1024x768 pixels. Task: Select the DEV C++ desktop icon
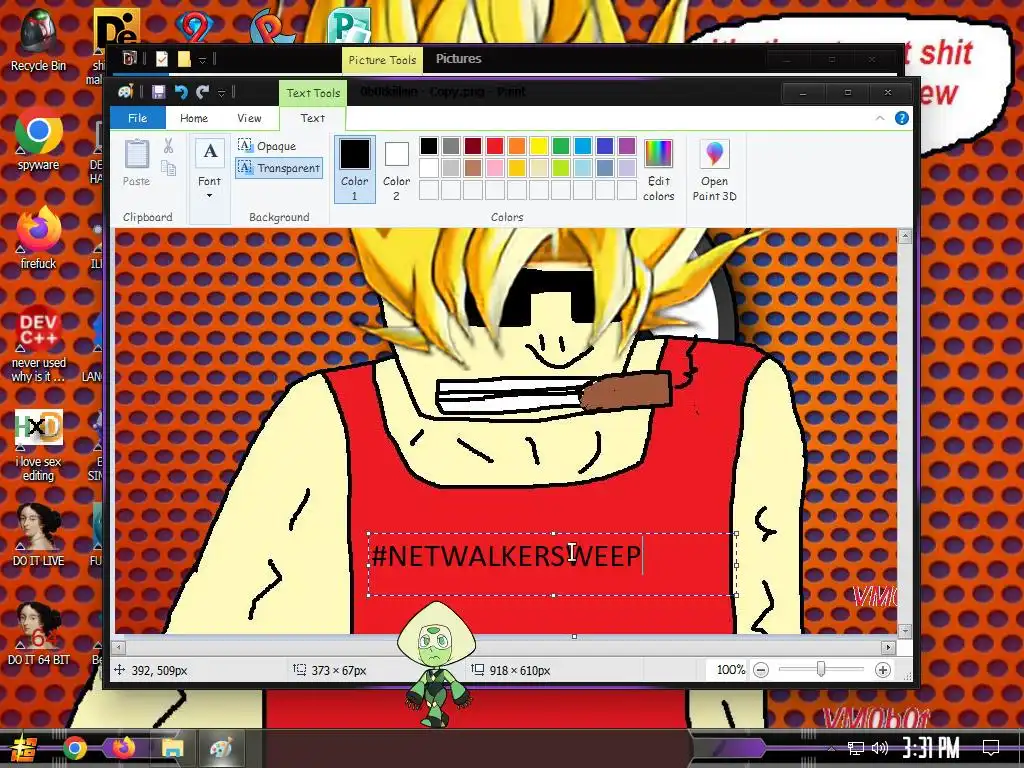pyautogui.click(x=38, y=344)
